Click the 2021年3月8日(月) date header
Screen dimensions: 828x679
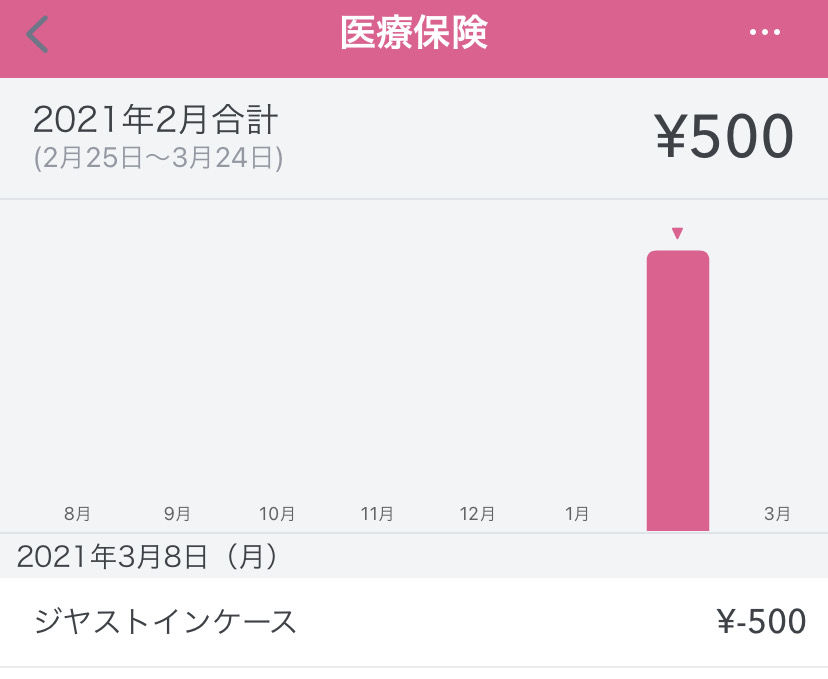(x=147, y=557)
